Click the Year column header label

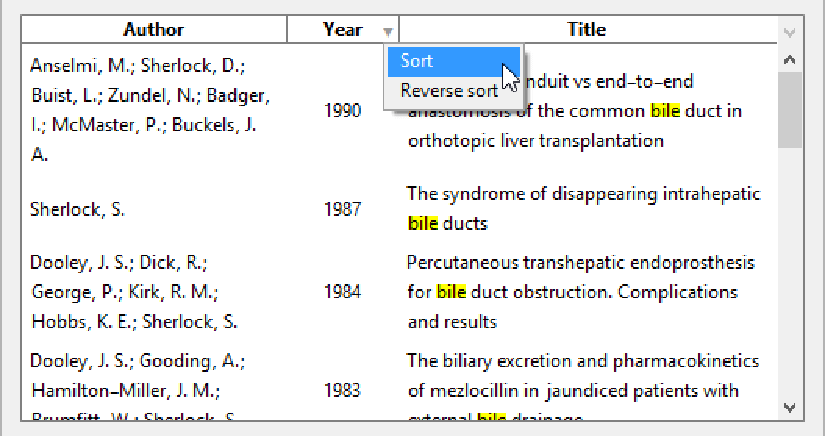[342, 30]
